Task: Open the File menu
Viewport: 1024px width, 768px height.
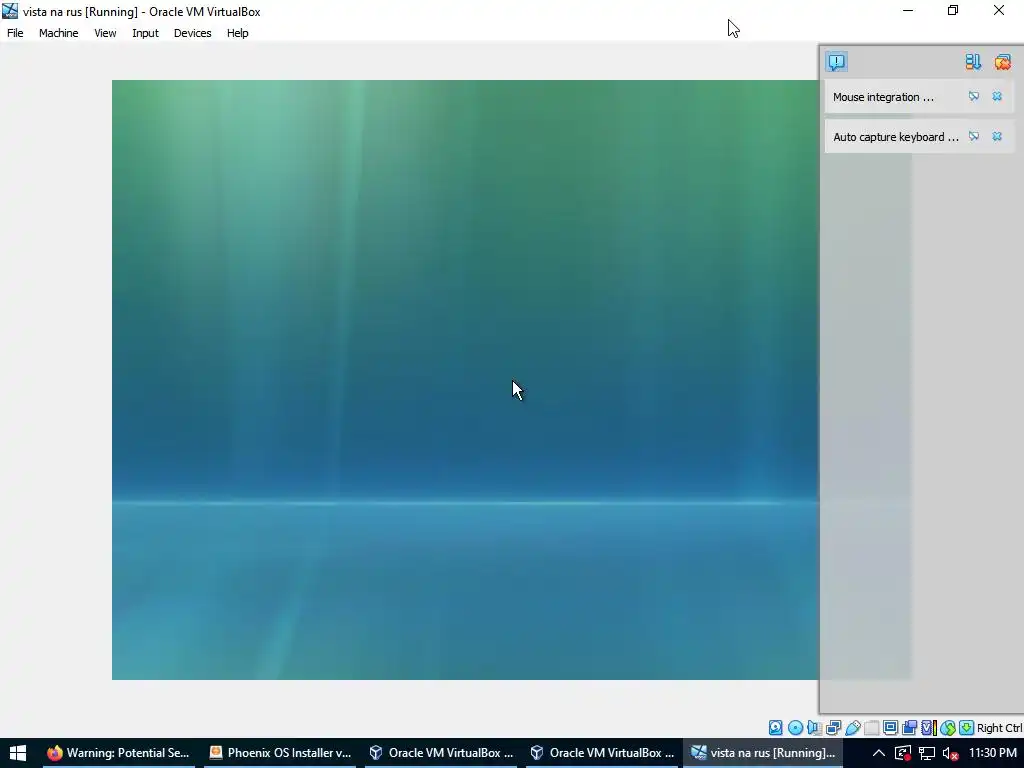Action: click(15, 33)
